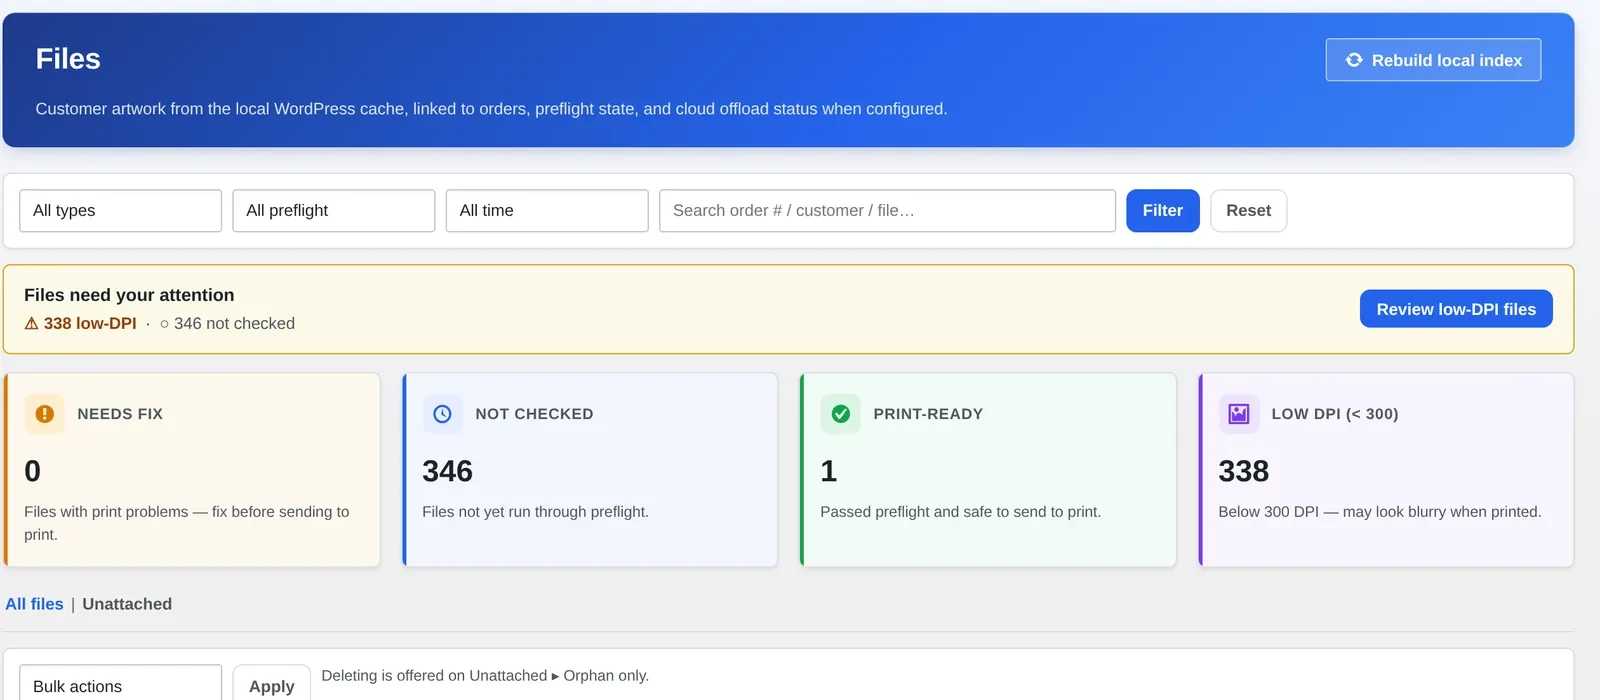Open the Not Checked summary card
The width and height of the screenshot is (1600, 700).
[x=590, y=470]
